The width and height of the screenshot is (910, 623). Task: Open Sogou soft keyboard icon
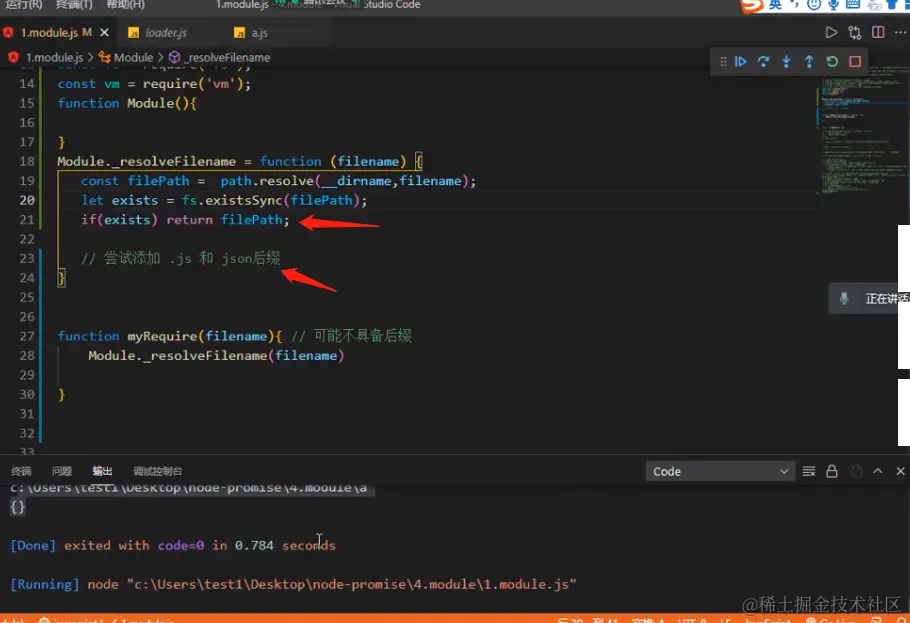point(853,5)
